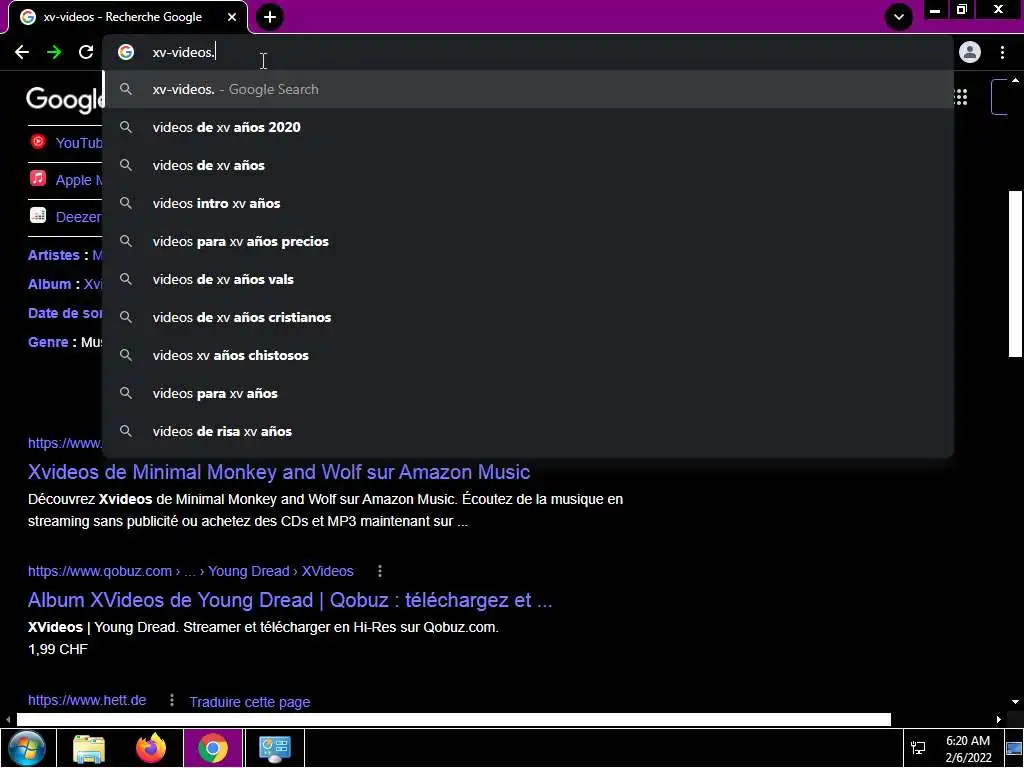Open the tab search dropdown chevron
Viewport: 1024px width, 768px height.
point(899,17)
